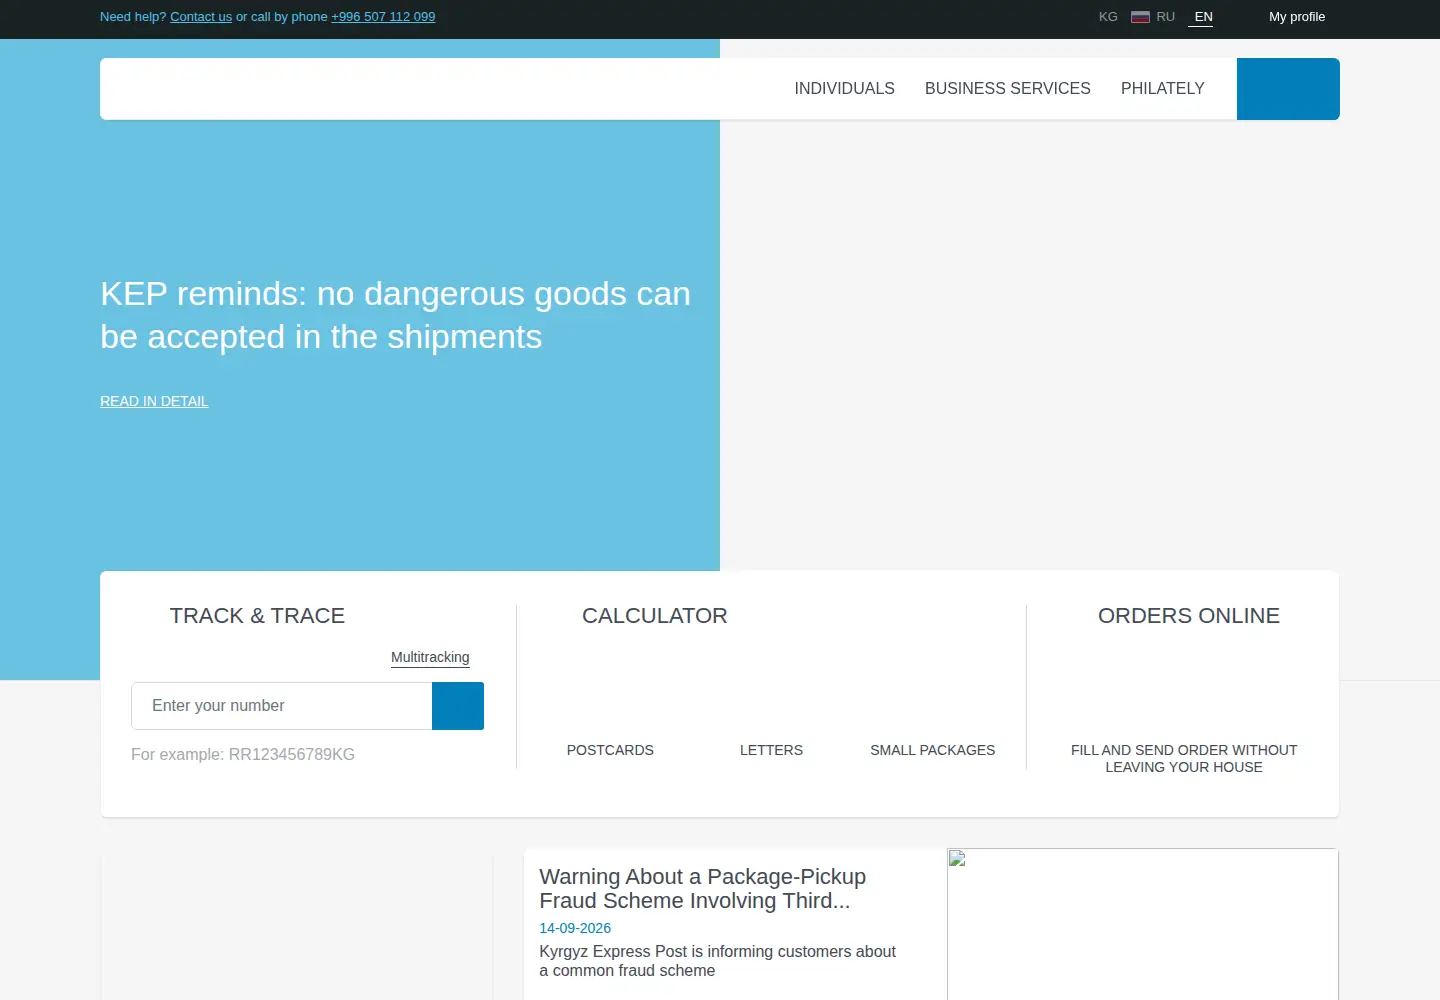Image resolution: width=1440 pixels, height=1000 pixels.
Task: Choose POSTCARDS in the calculator
Action: [x=610, y=750]
